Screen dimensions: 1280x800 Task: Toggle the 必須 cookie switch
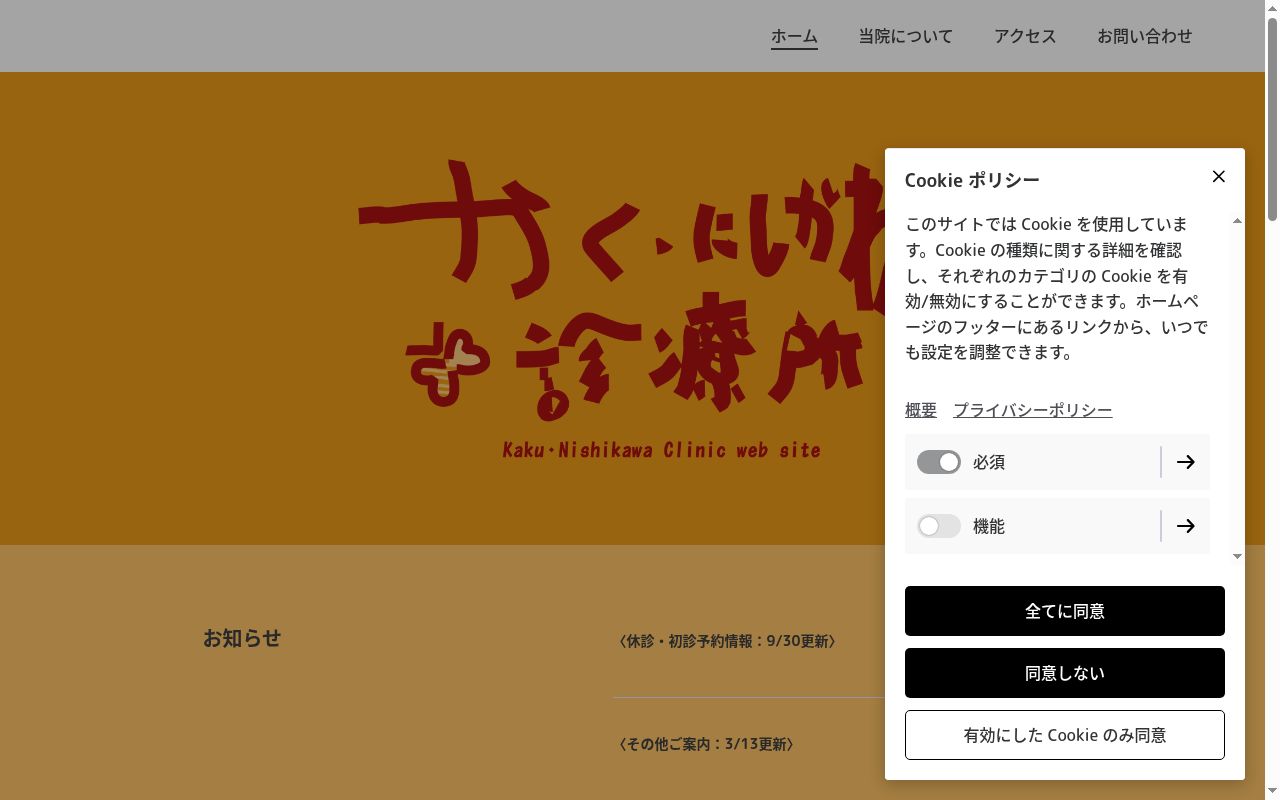[938, 462]
